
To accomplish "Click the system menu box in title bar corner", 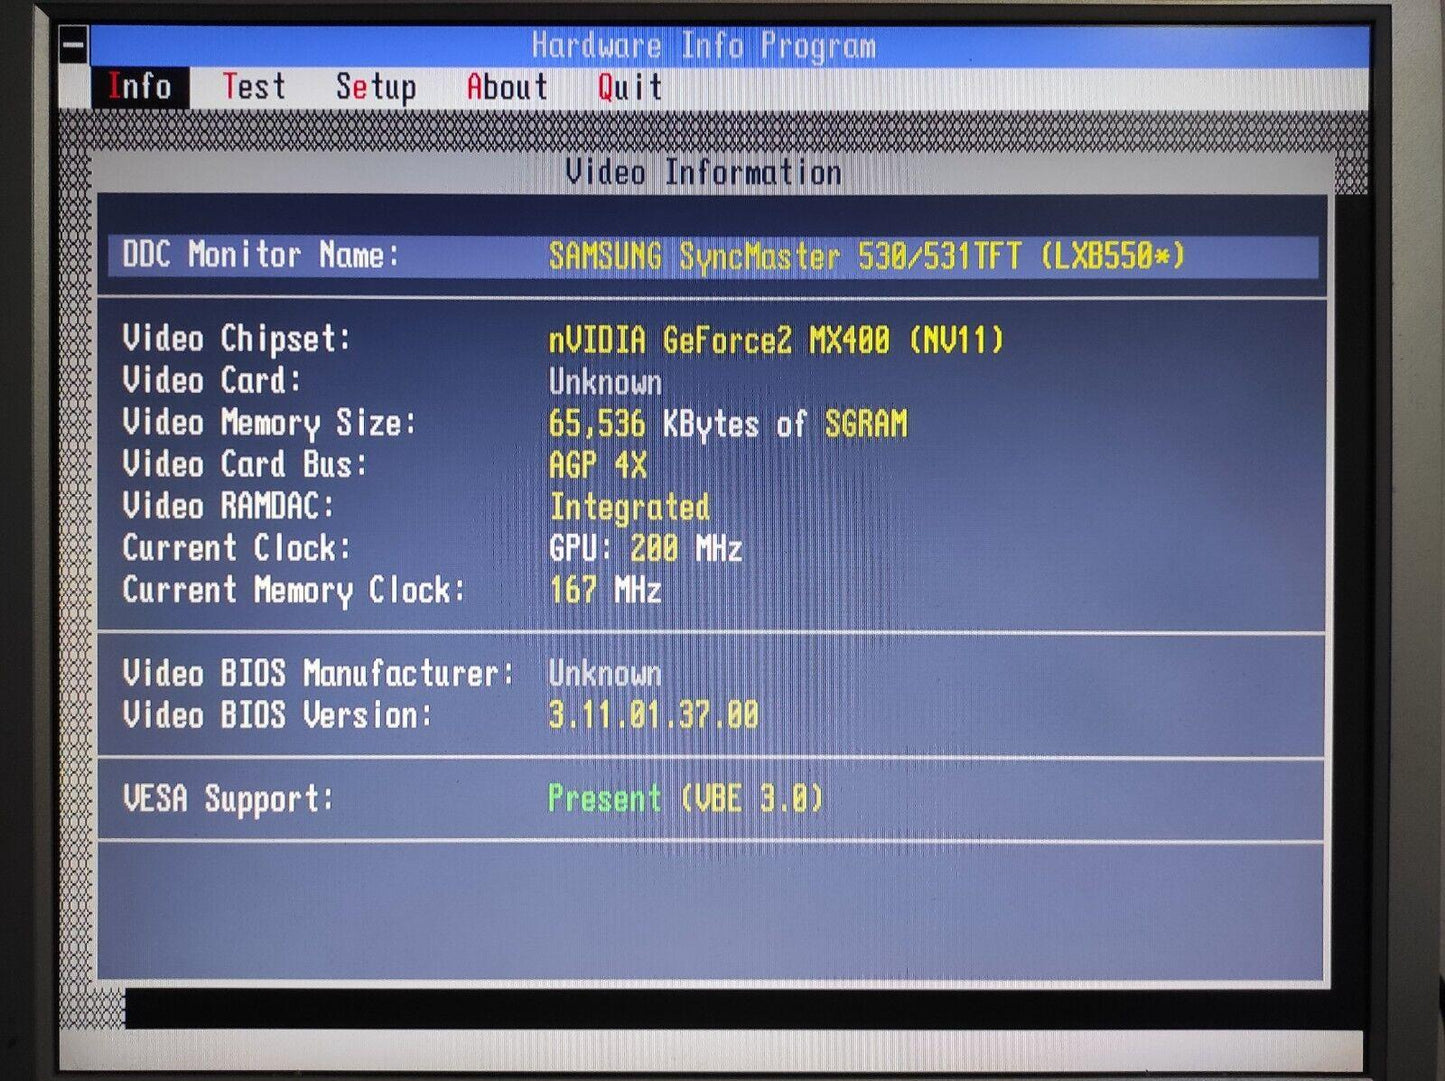I will 73,45.
